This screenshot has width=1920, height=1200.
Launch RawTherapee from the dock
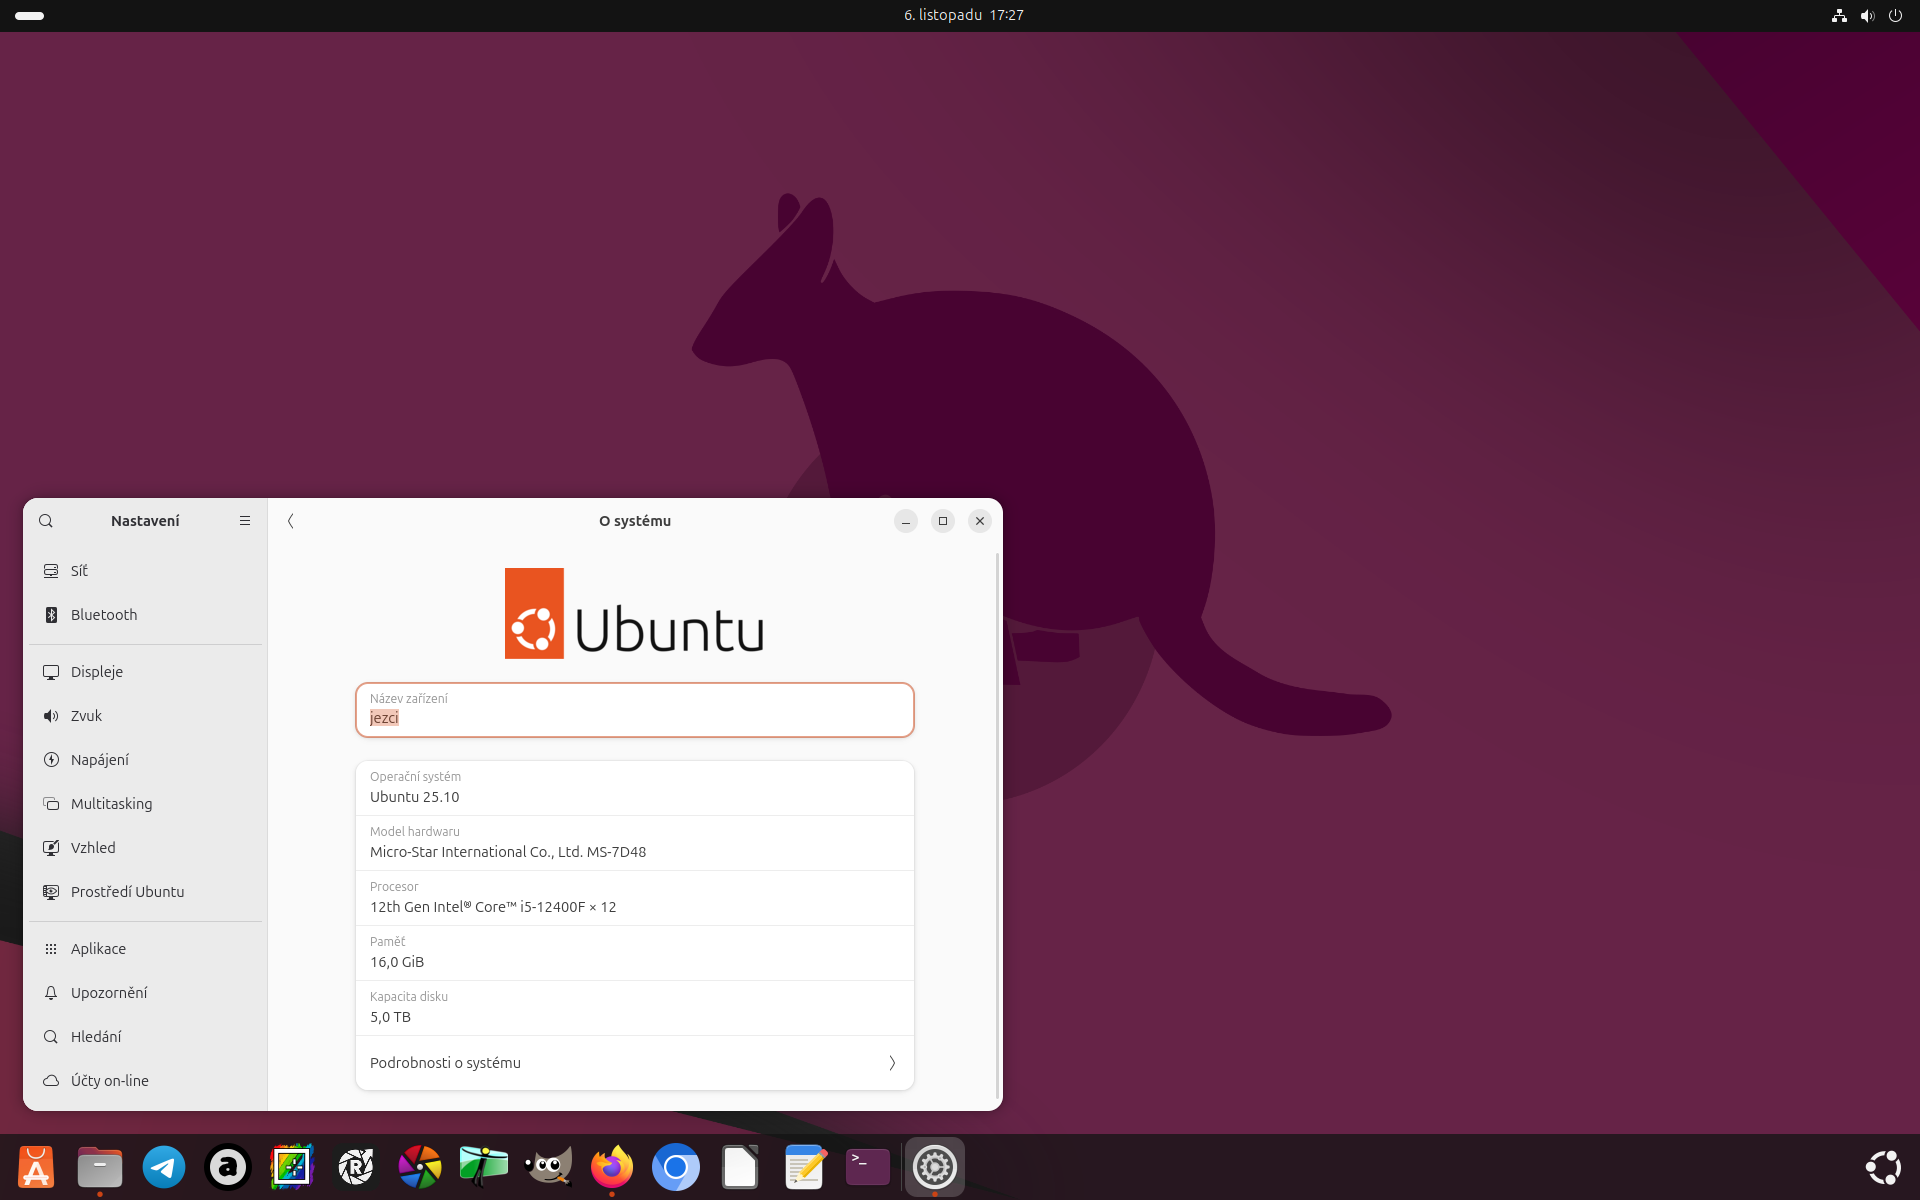356,1167
